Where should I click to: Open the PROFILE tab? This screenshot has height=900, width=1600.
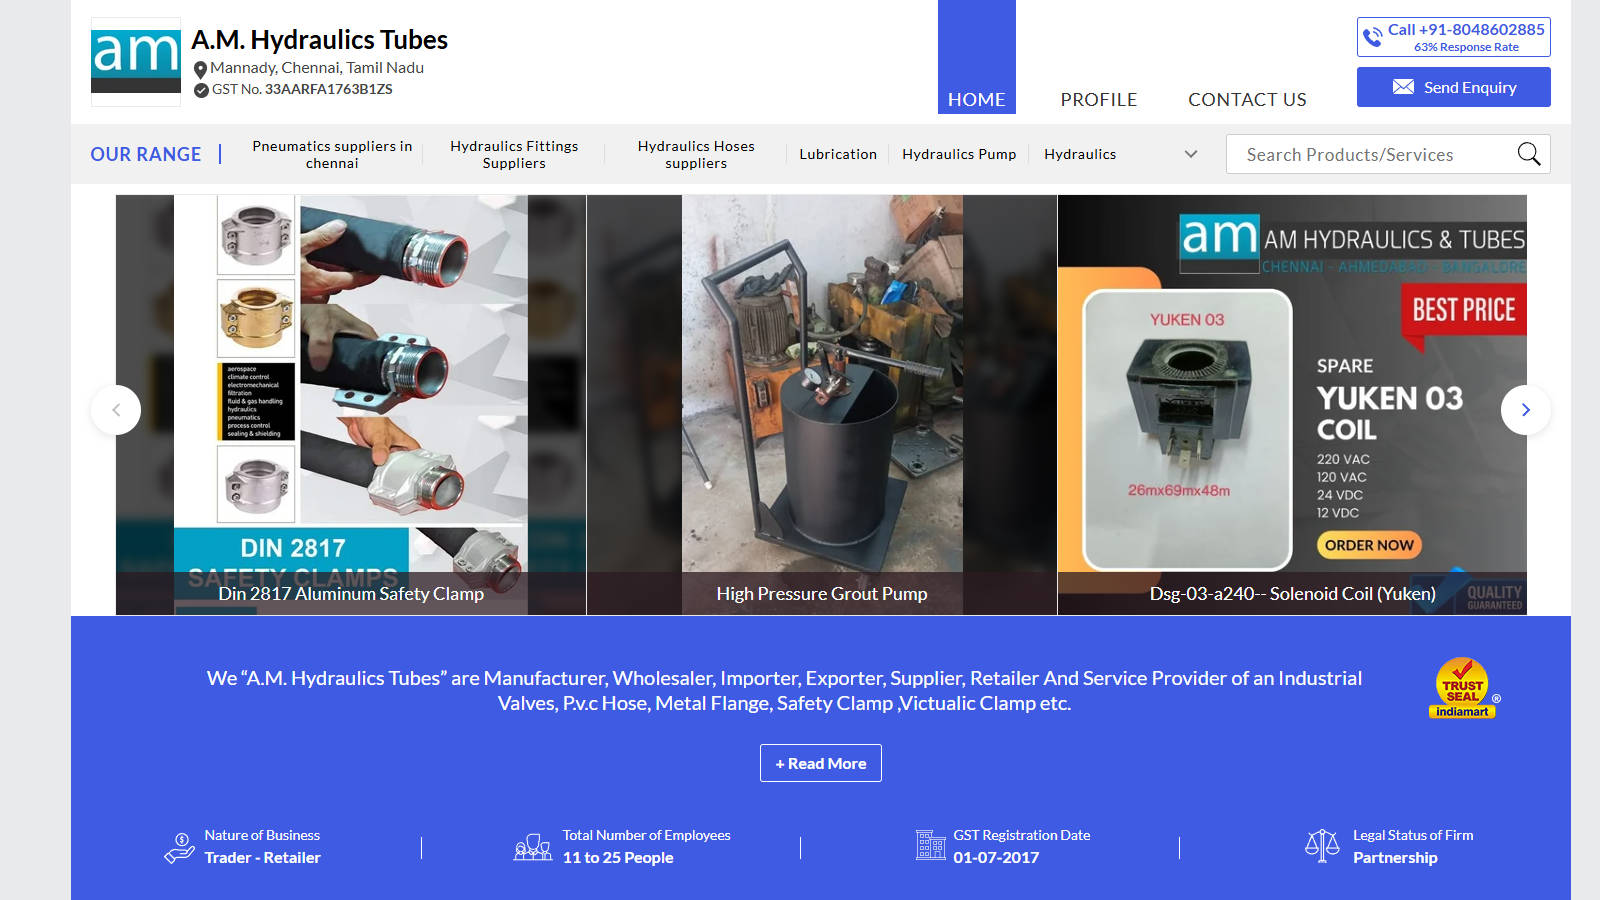(1098, 99)
